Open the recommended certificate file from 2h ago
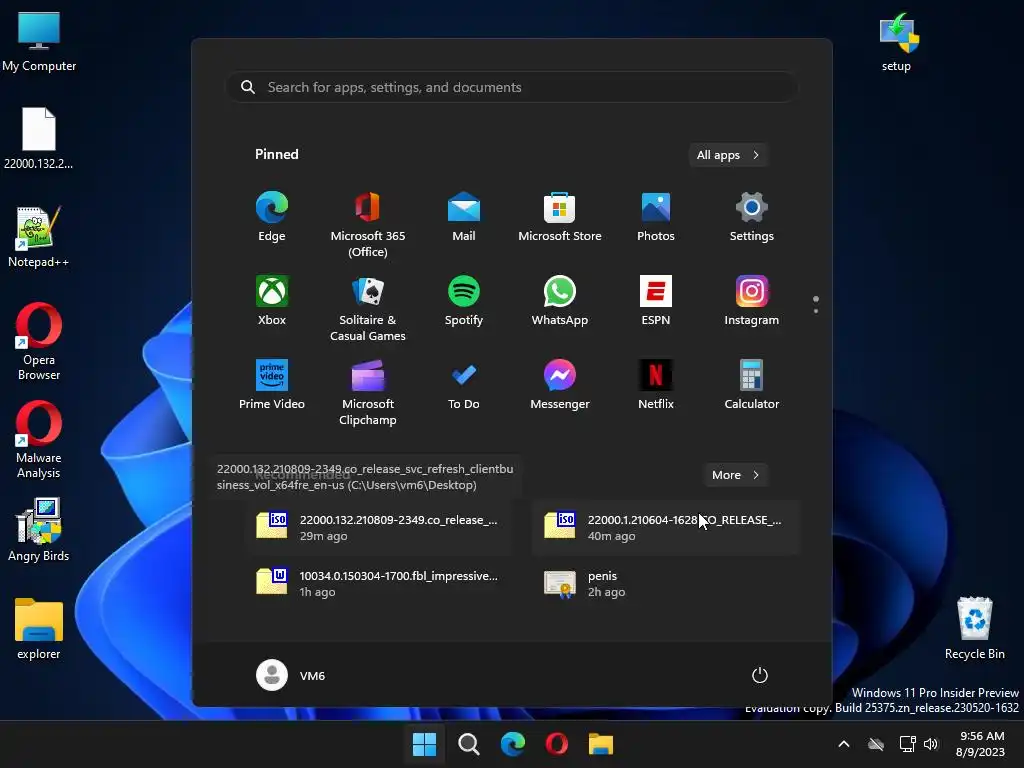The width and height of the screenshot is (1024, 768). [x=665, y=583]
